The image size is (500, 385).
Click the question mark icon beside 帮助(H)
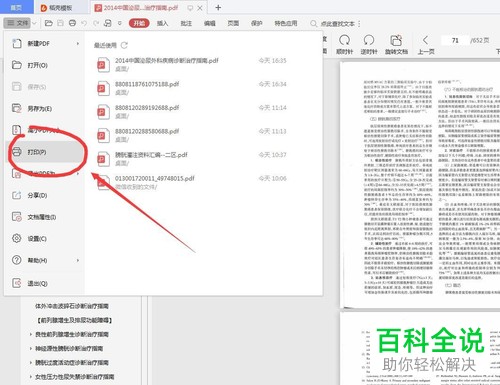click(x=17, y=260)
